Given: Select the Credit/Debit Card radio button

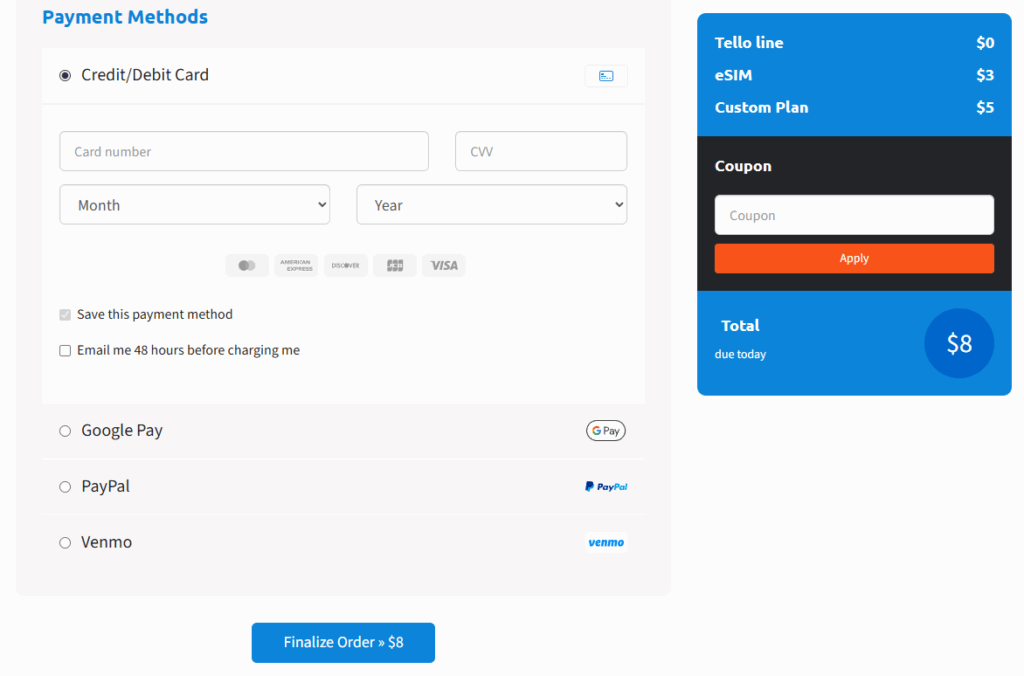Looking at the screenshot, I should (x=65, y=75).
